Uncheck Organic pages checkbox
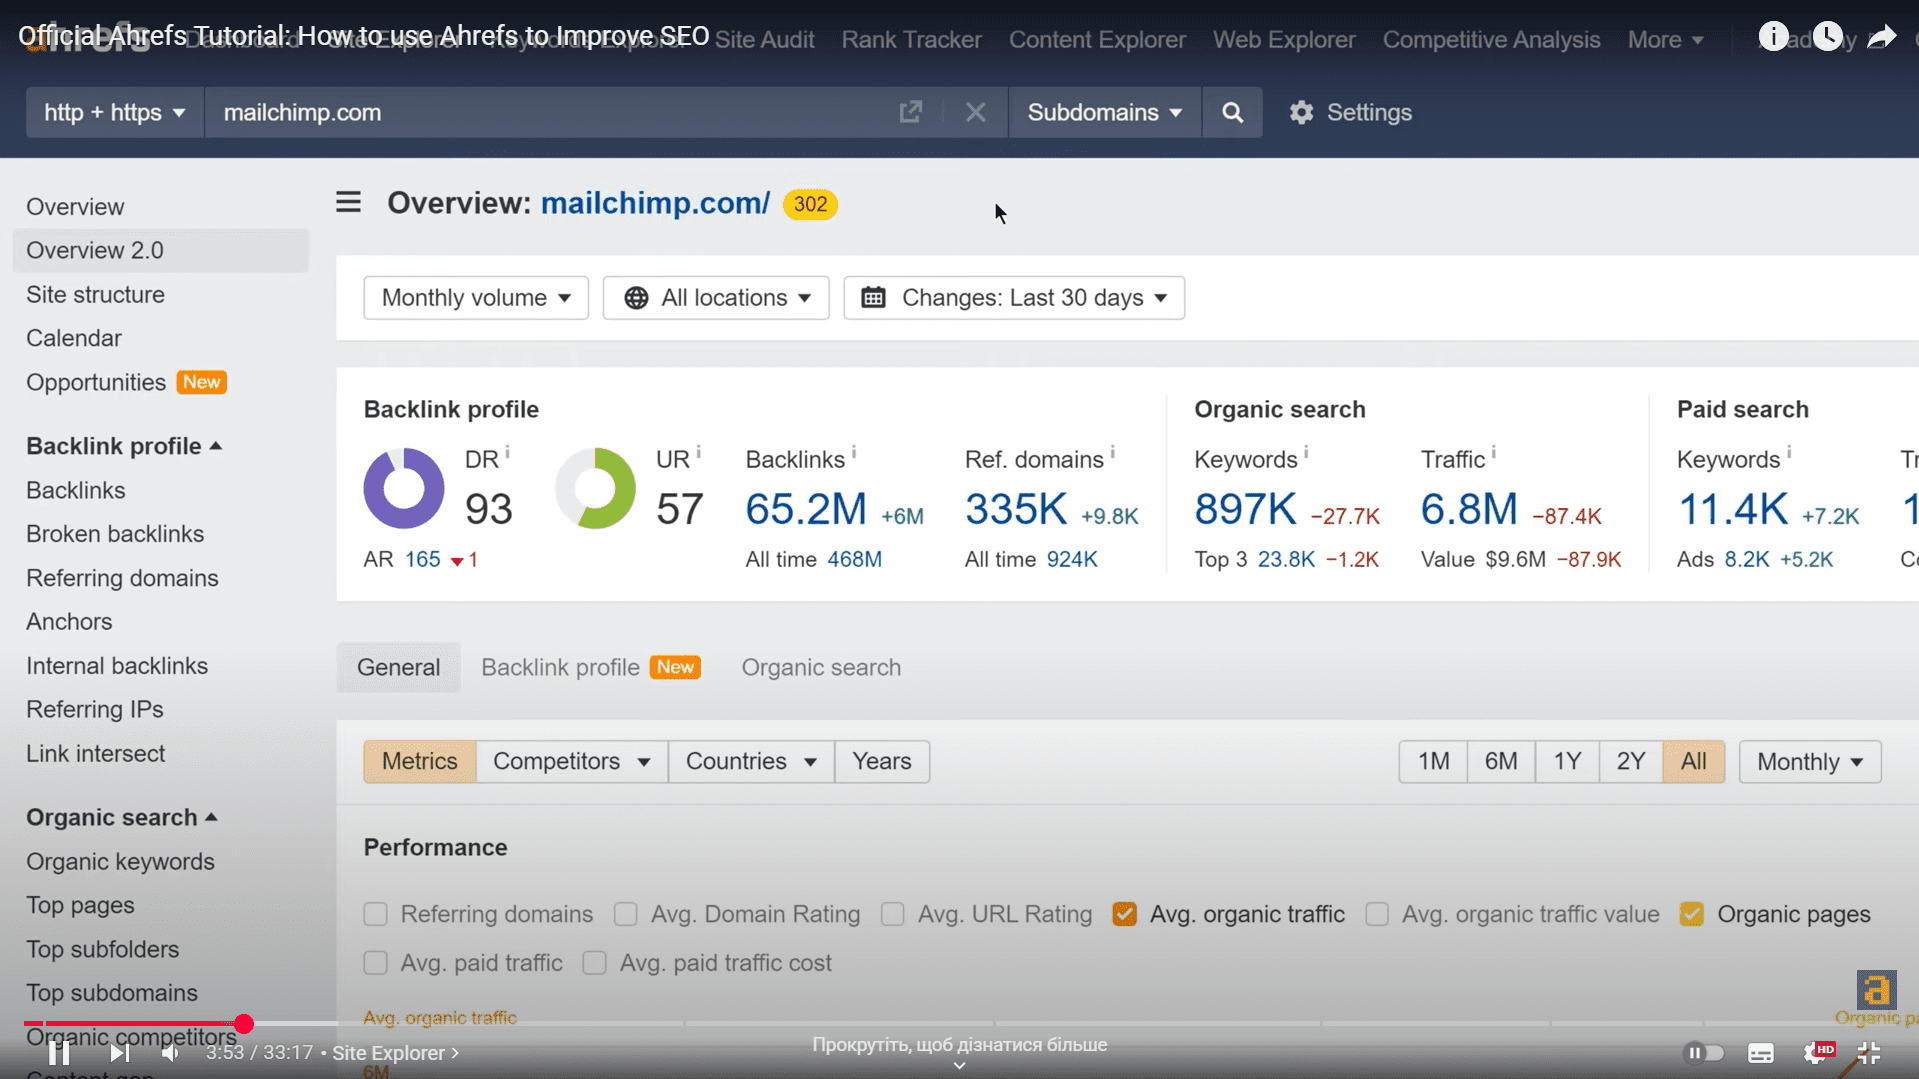Image resolution: width=1919 pixels, height=1079 pixels. coord(1691,914)
